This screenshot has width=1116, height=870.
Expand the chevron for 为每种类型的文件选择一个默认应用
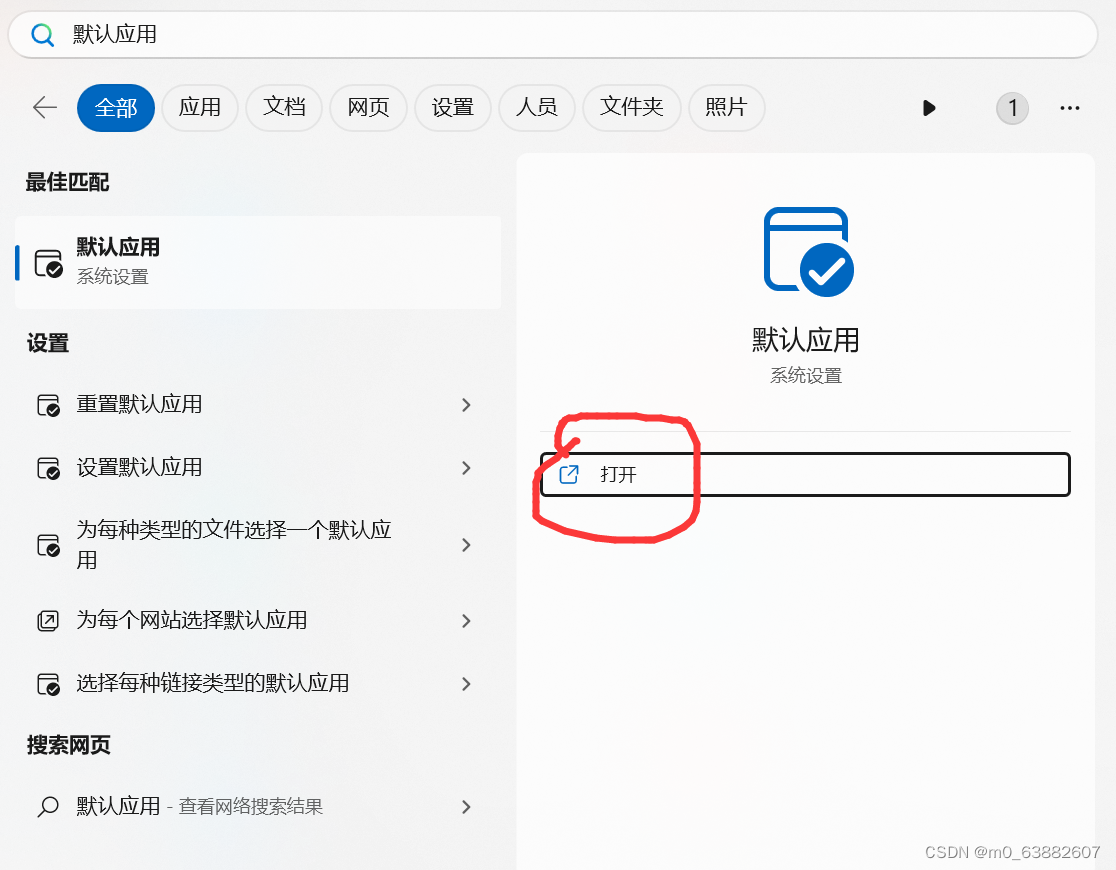(x=466, y=545)
